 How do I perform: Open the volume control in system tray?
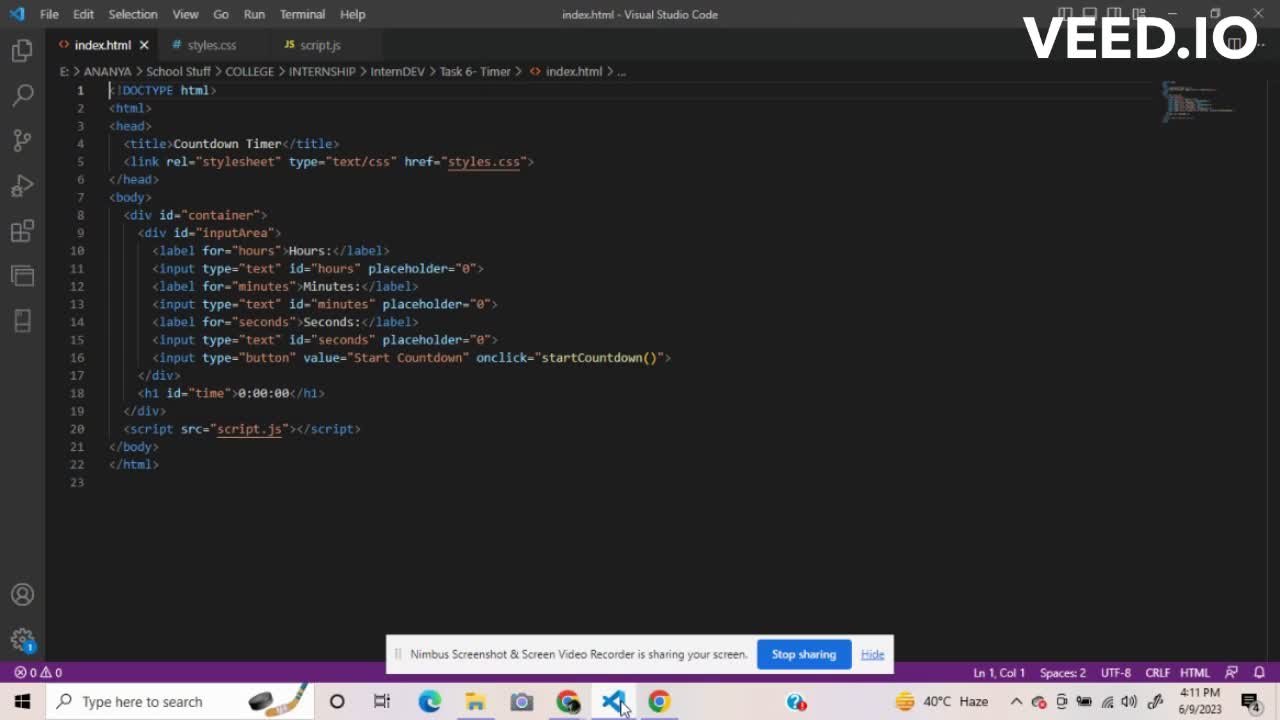pyautogui.click(x=1129, y=702)
